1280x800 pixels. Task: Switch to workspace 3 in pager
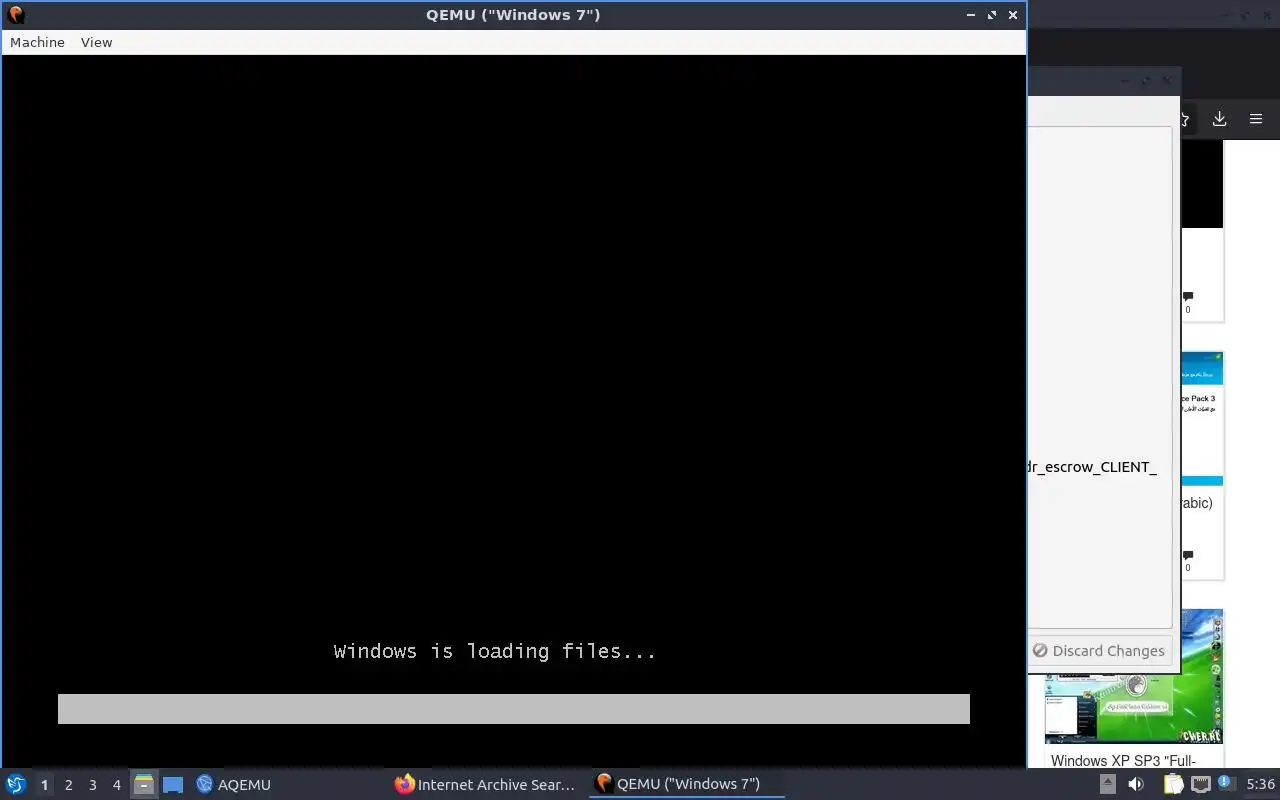point(92,785)
